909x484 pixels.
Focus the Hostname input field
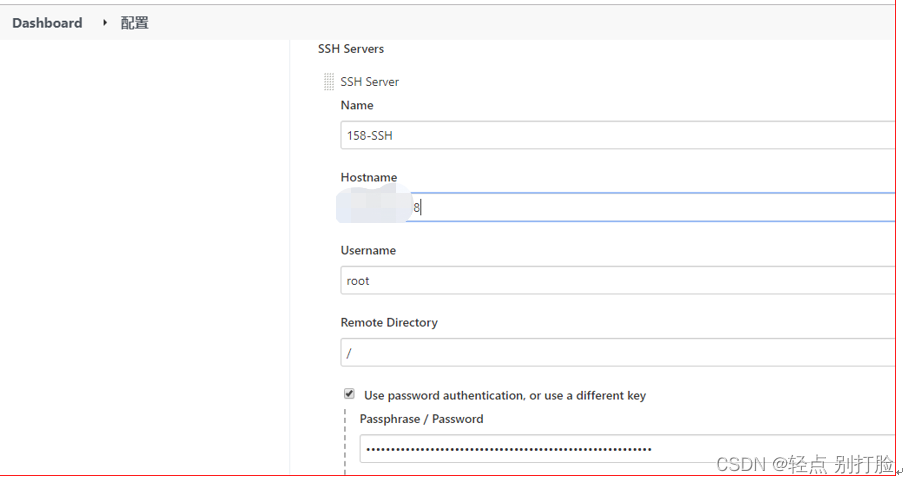(x=650, y=207)
